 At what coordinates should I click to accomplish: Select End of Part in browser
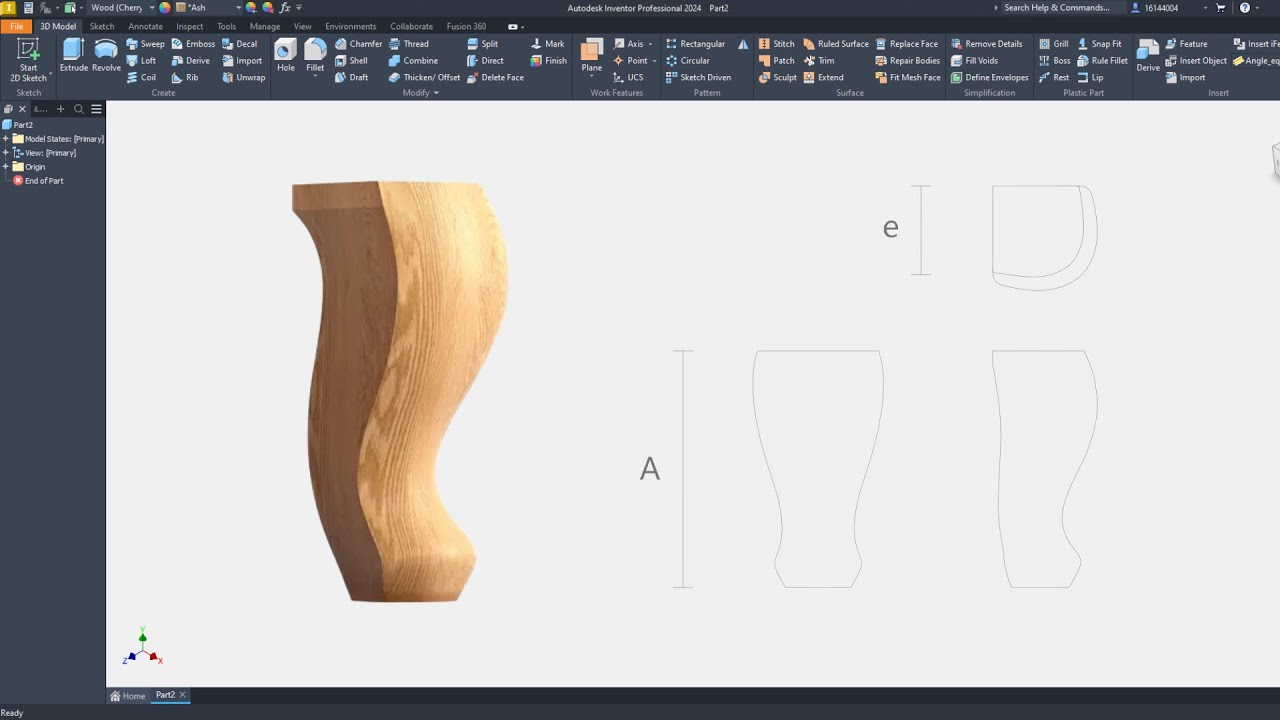tap(38, 181)
